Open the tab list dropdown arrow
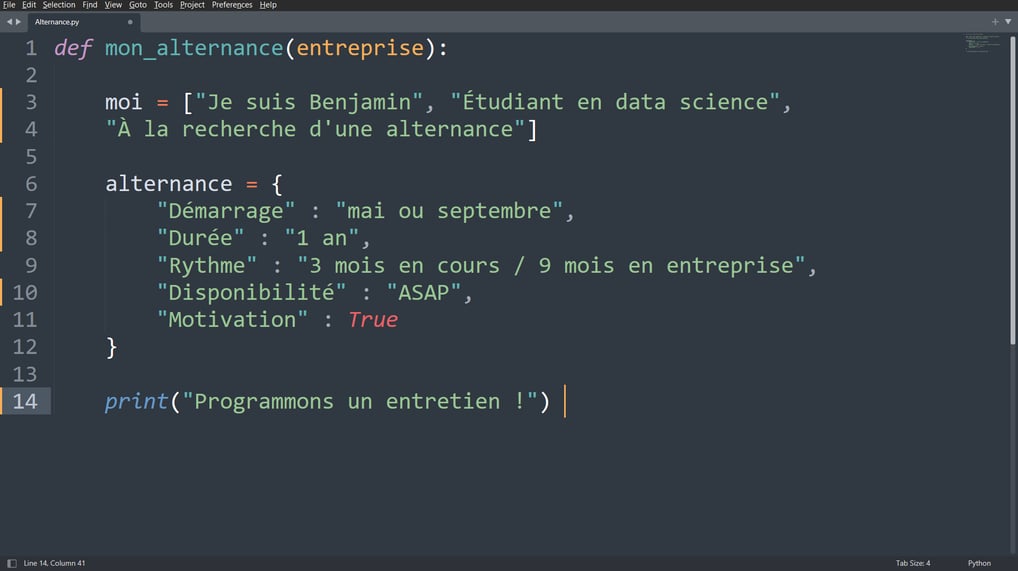Screen dimensions: 1018x571 [x=1008, y=21]
